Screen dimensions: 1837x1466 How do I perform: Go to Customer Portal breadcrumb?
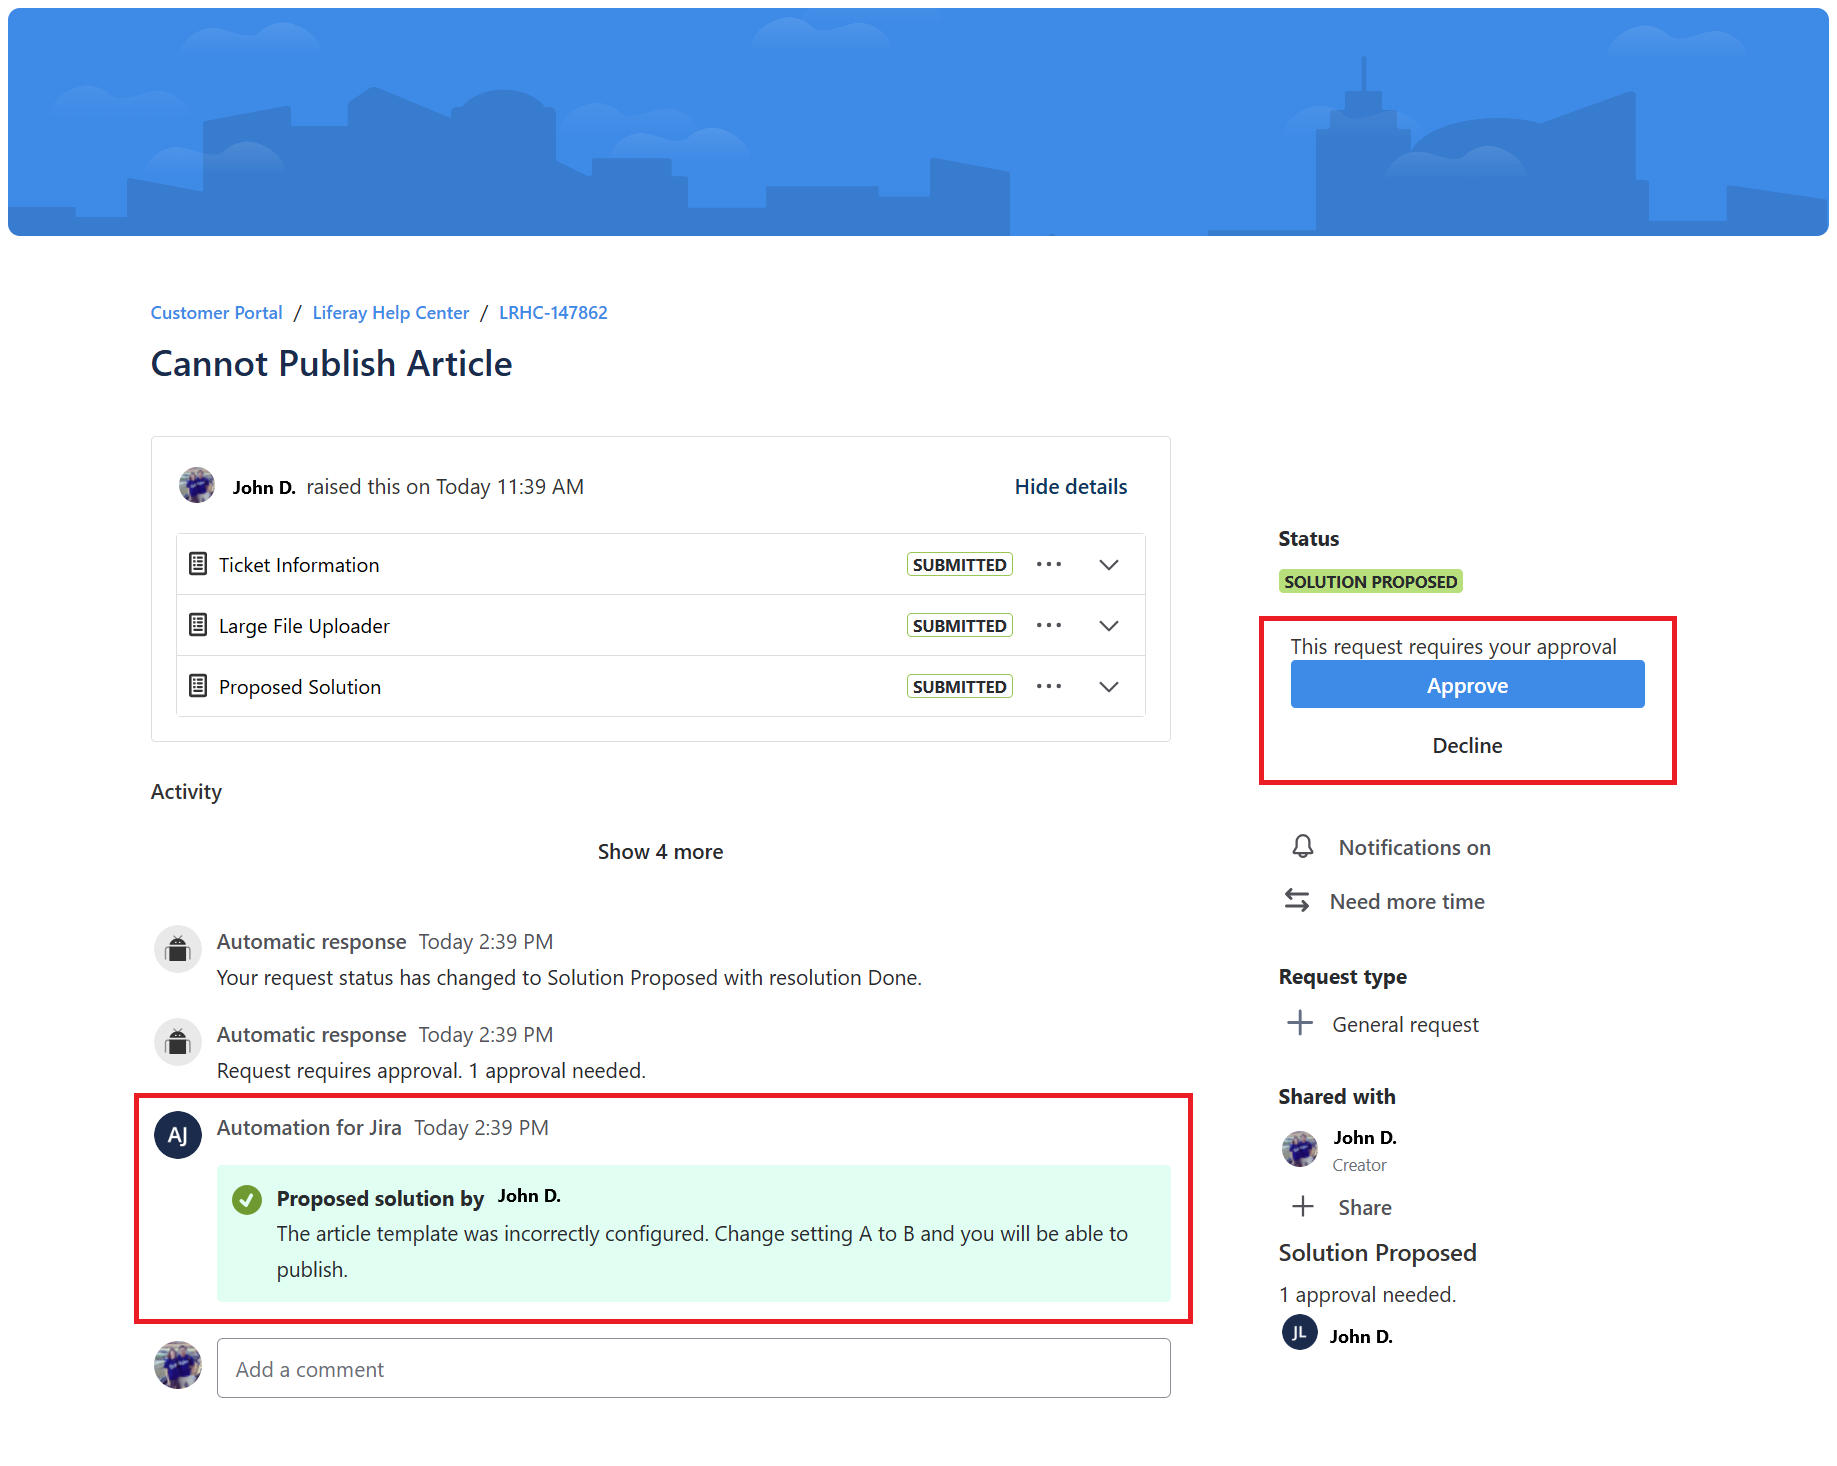[x=216, y=313]
